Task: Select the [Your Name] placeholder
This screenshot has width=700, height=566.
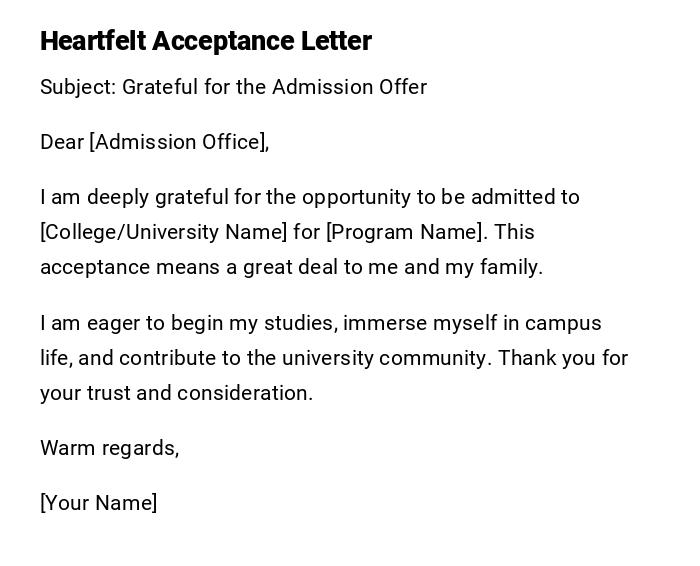Action: click(99, 503)
